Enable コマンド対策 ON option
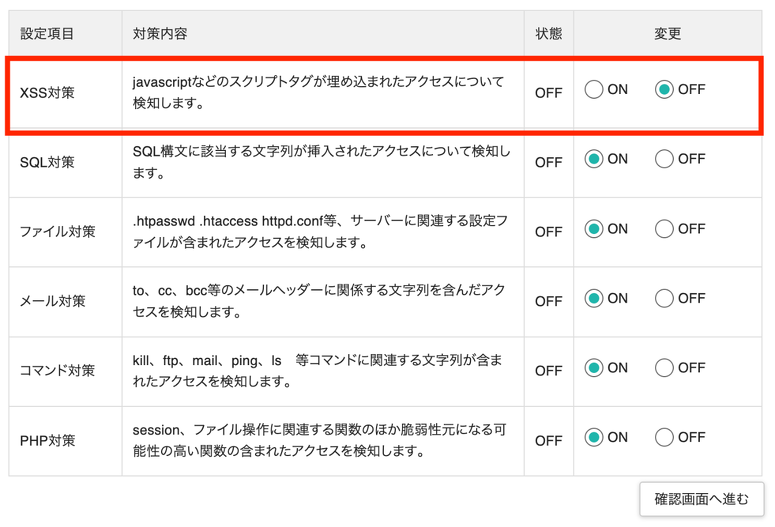The image size is (775, 527). [x=594, y=368]
